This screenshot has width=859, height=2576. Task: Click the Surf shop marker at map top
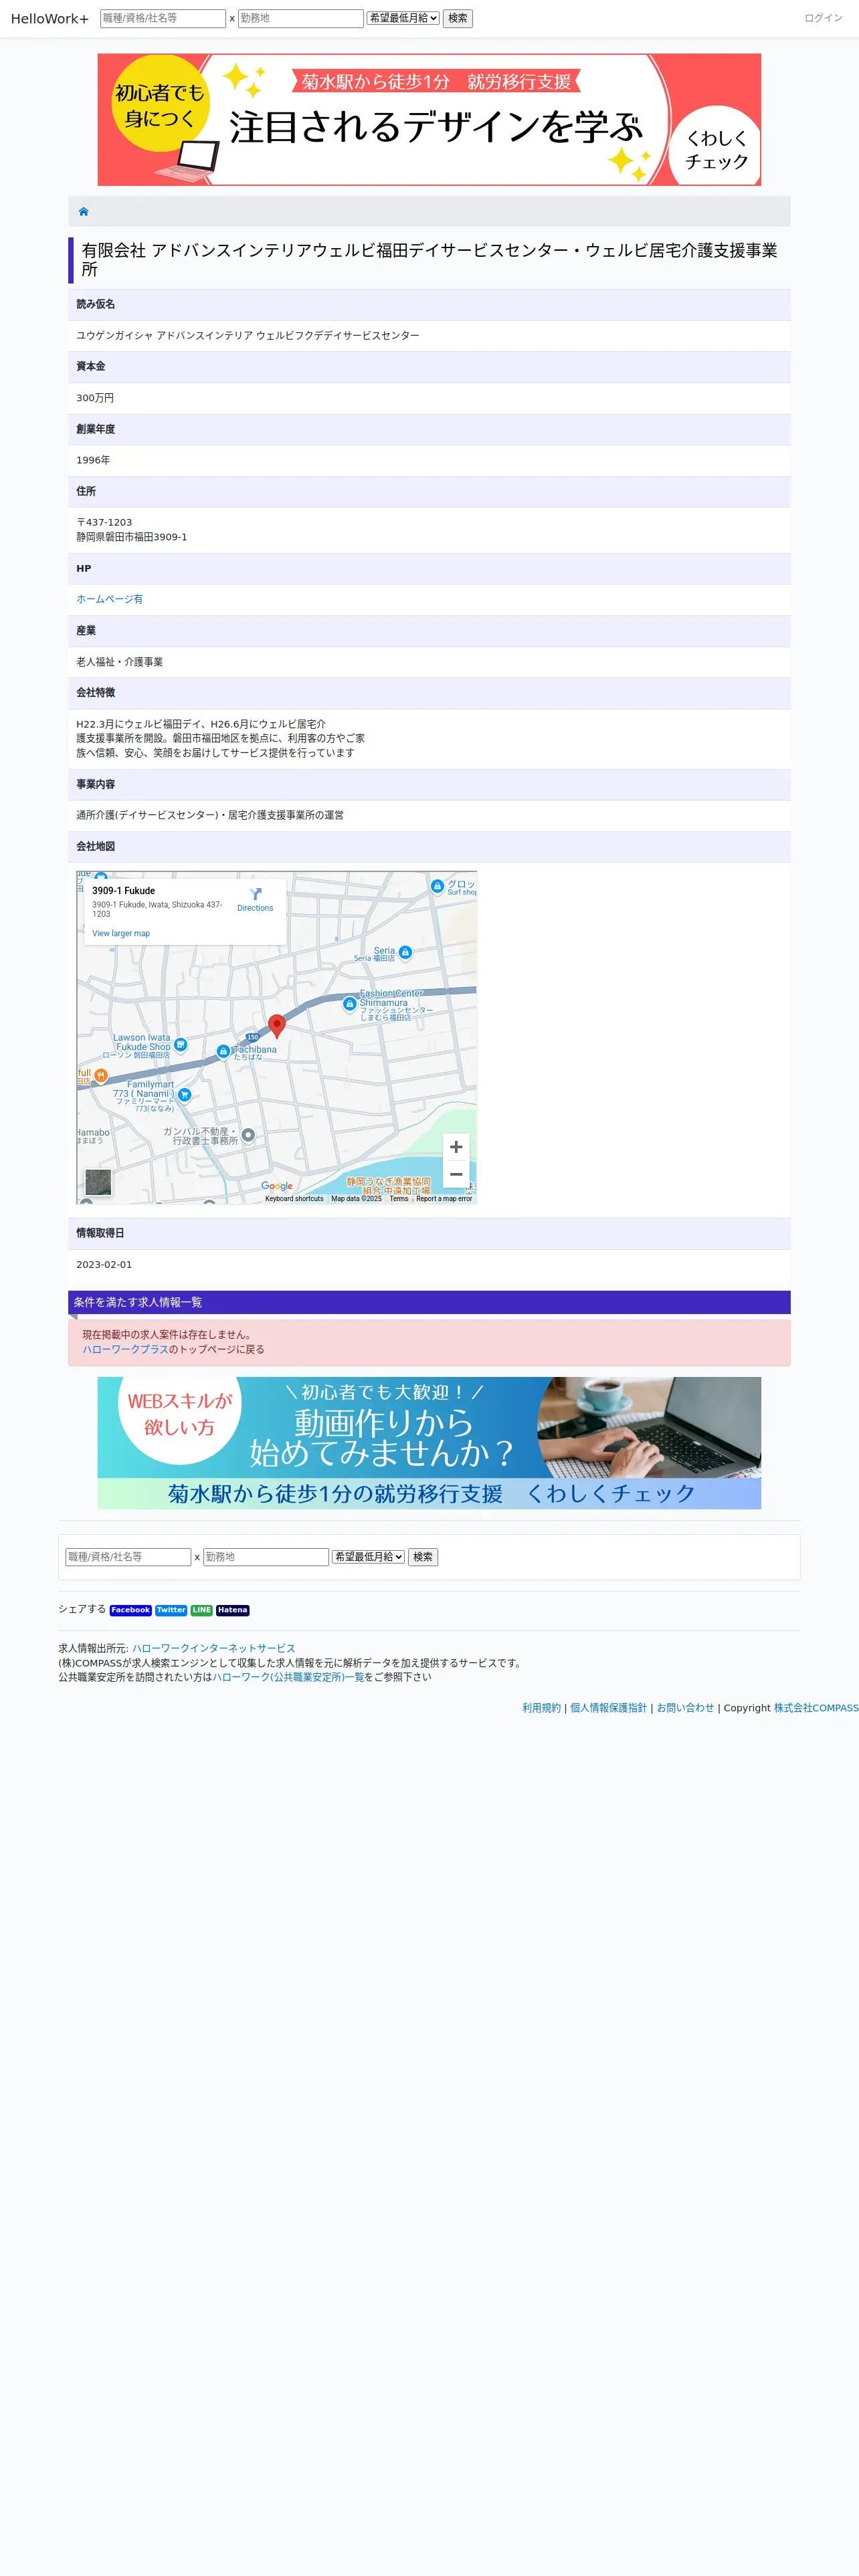tap(437, 886)
